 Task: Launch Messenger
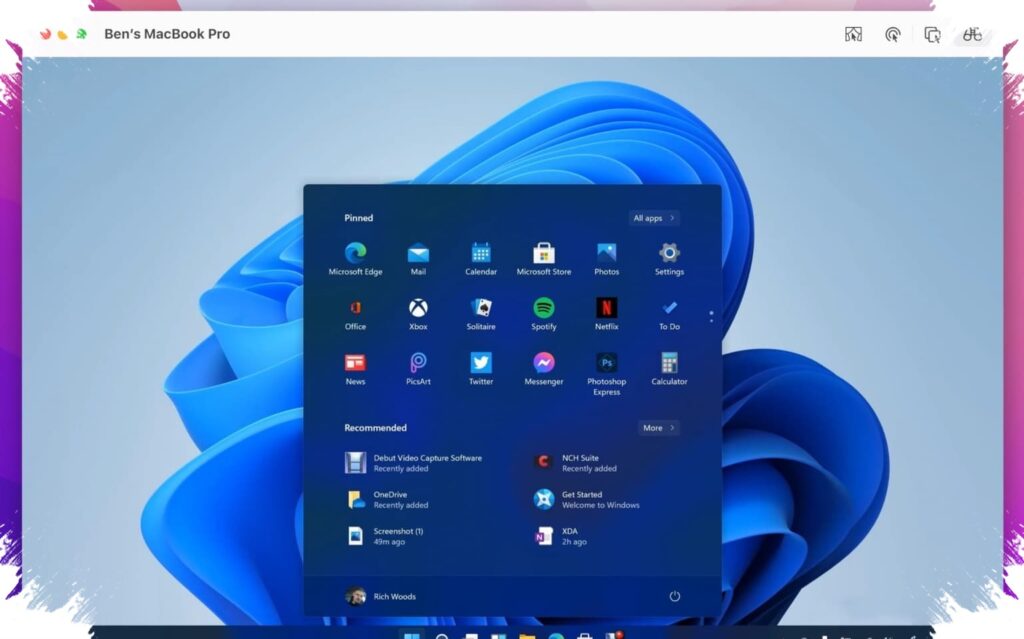(543, 369)
